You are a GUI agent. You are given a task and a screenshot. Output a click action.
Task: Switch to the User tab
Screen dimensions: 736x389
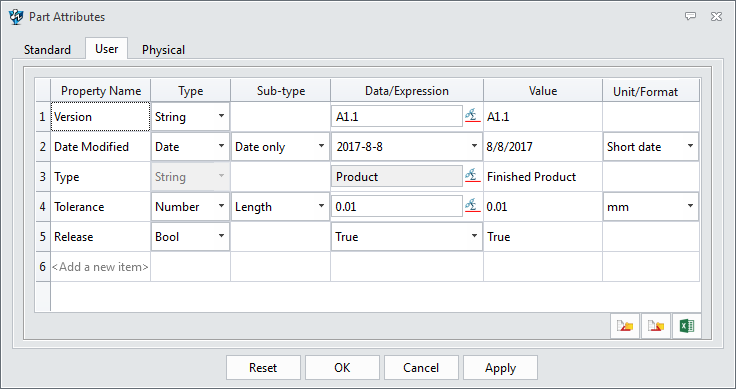(107, 49)
